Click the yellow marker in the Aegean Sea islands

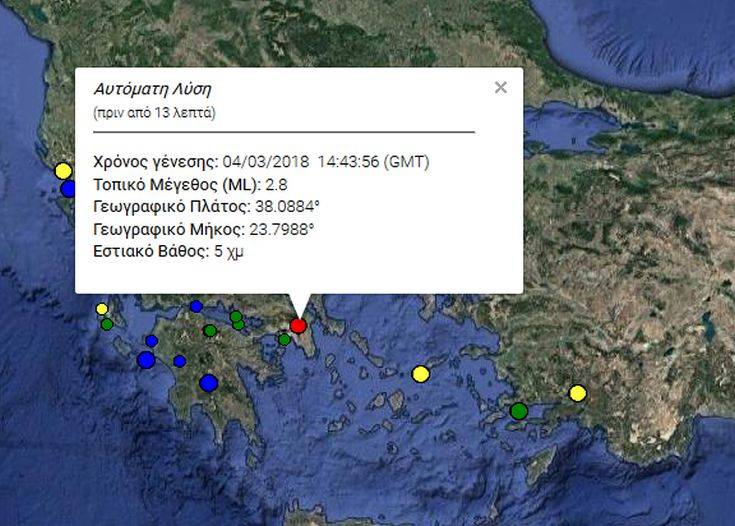421,374
